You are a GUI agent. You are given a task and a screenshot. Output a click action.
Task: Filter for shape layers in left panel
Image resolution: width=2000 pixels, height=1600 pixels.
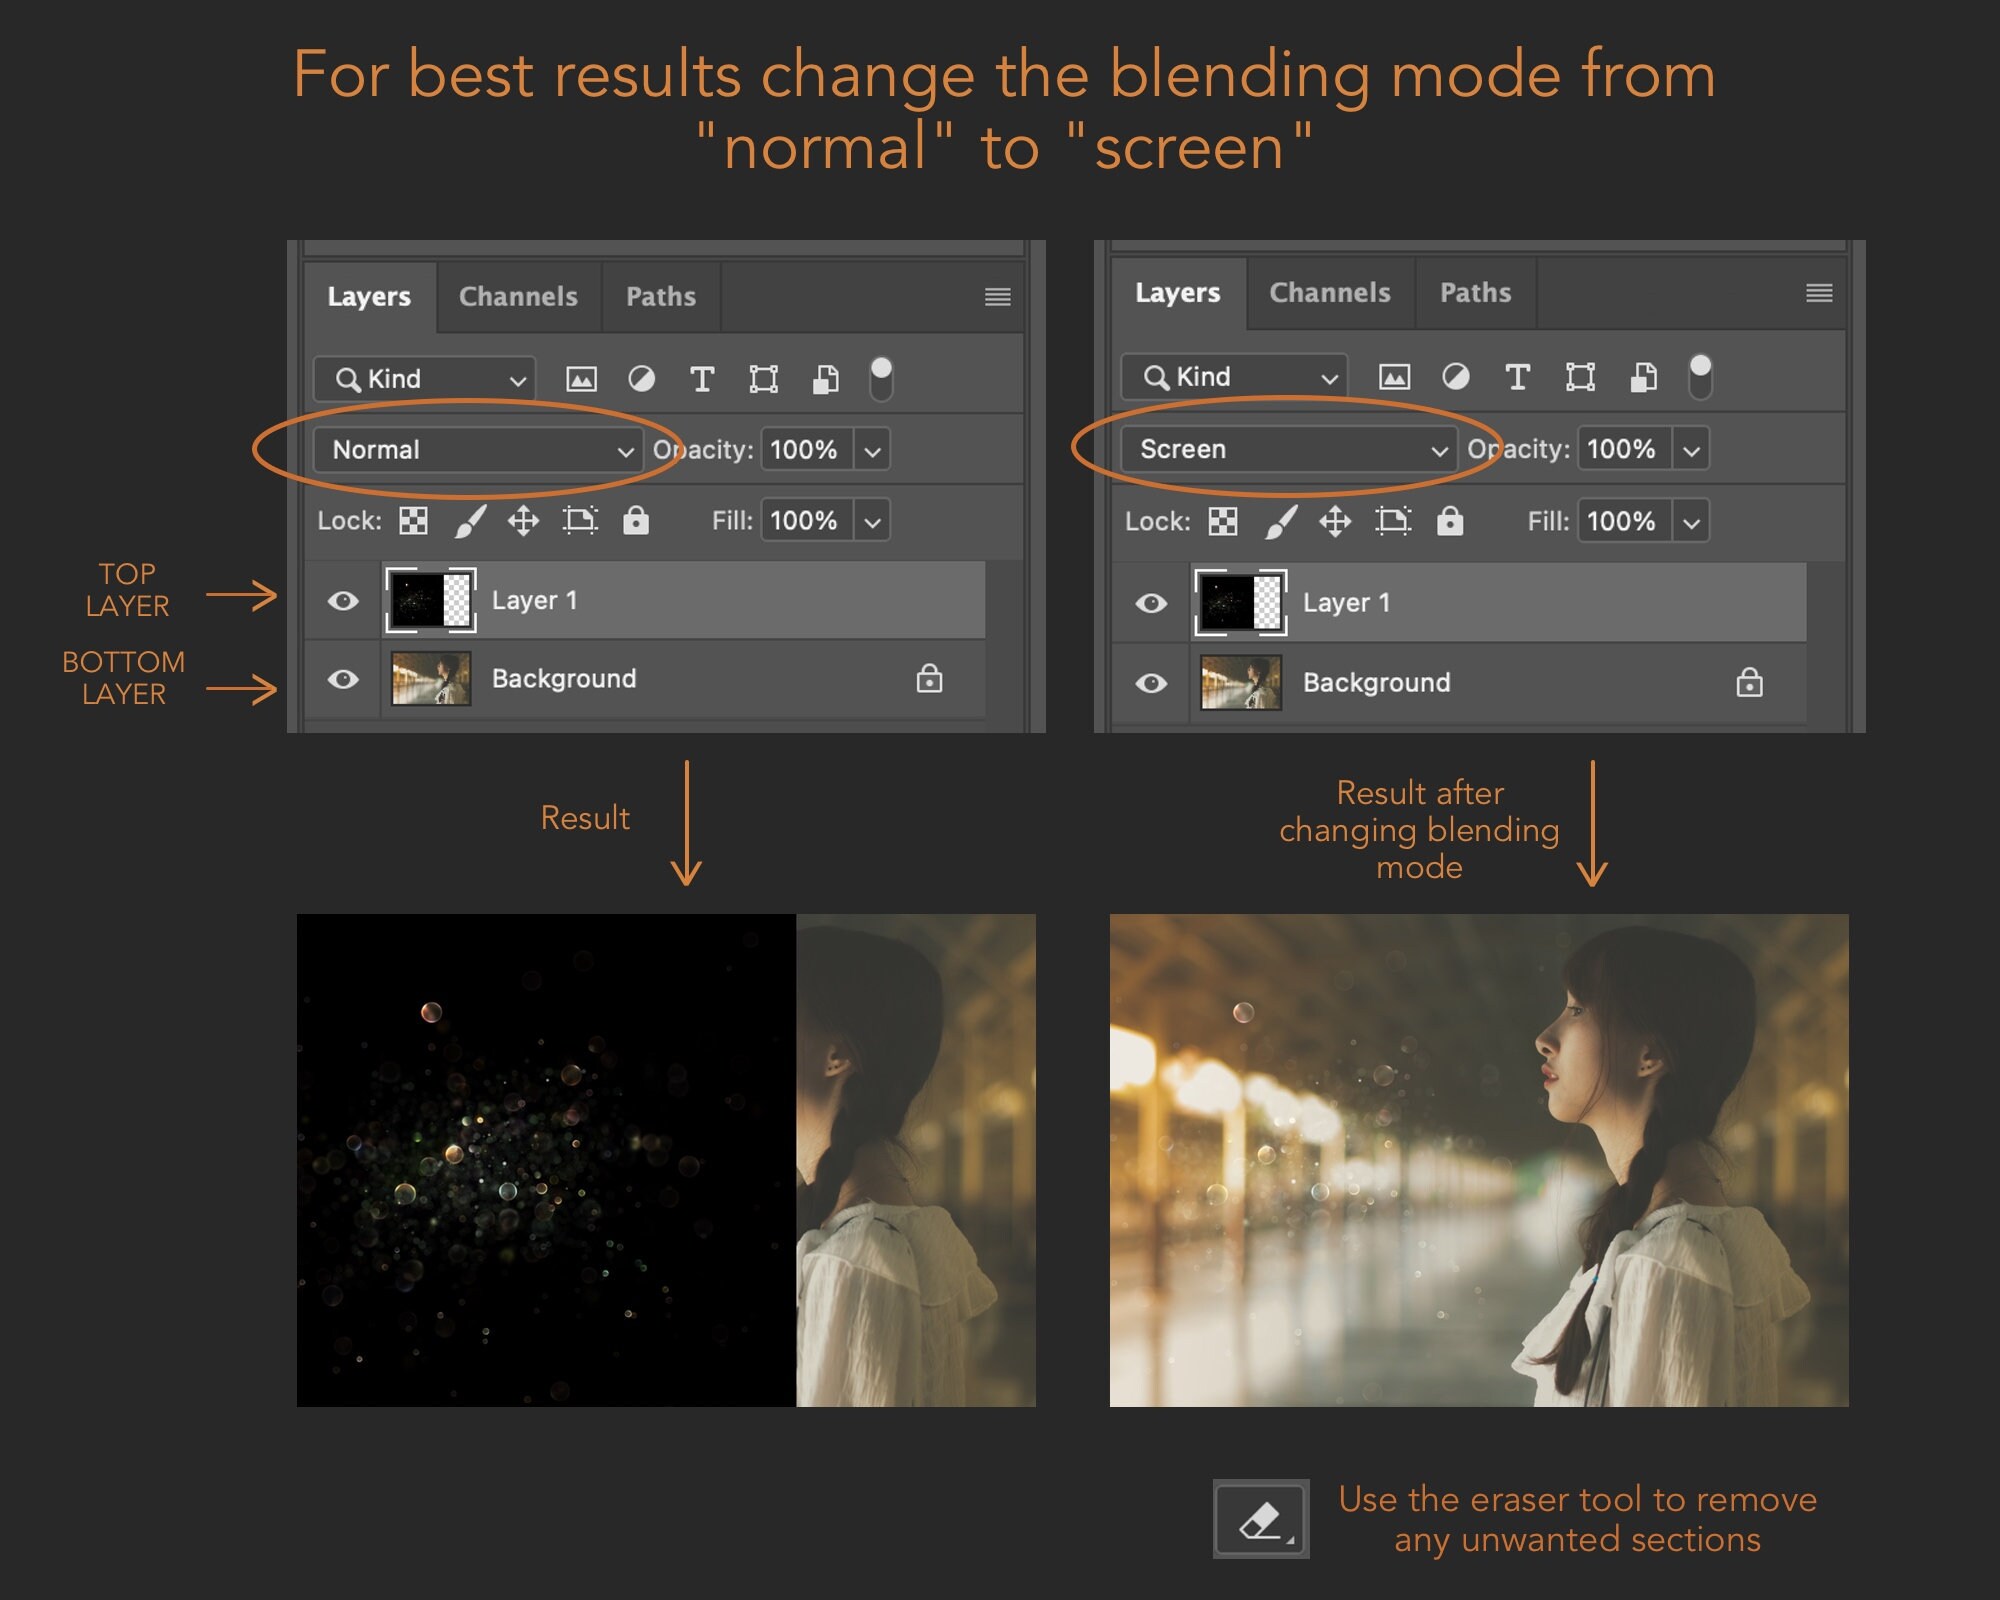[x=765, y=378]
